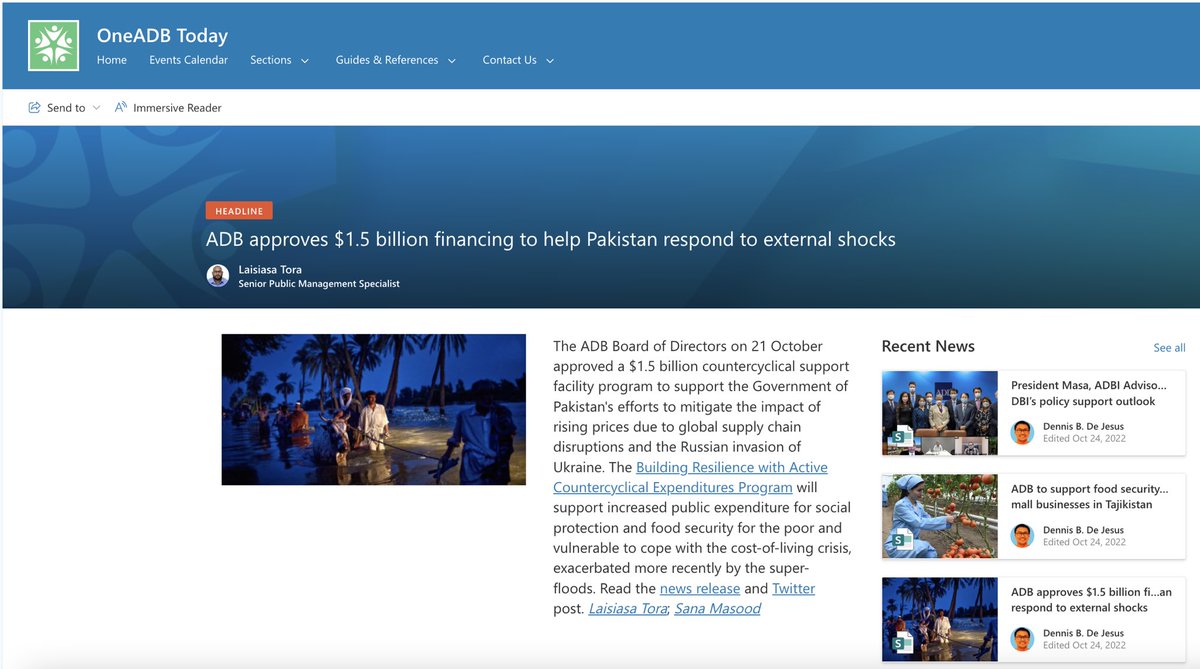This screenshot has width=1200, height=669.
Task: Click the Laisiasa Tora italic link
Action: tap(627, 608)
